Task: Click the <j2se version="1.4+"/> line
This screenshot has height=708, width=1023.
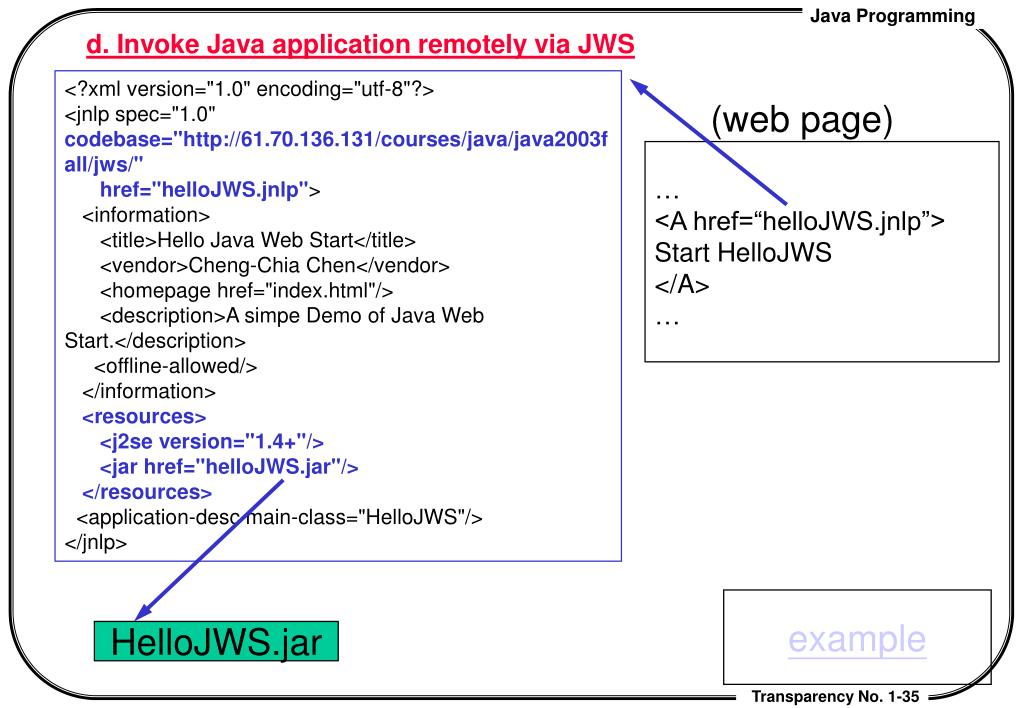Action: click(x=212, y=442)
